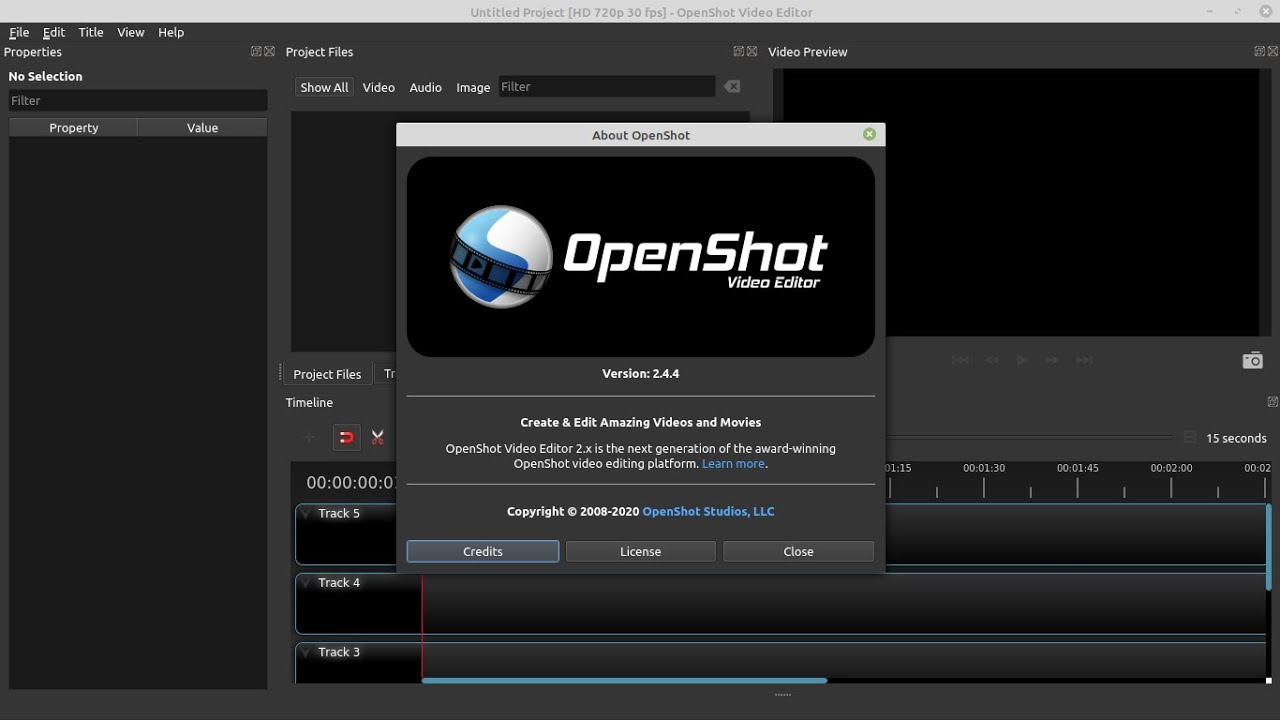
Task: Click the 15 seconds zoom label
Action: pos(1236,438)
